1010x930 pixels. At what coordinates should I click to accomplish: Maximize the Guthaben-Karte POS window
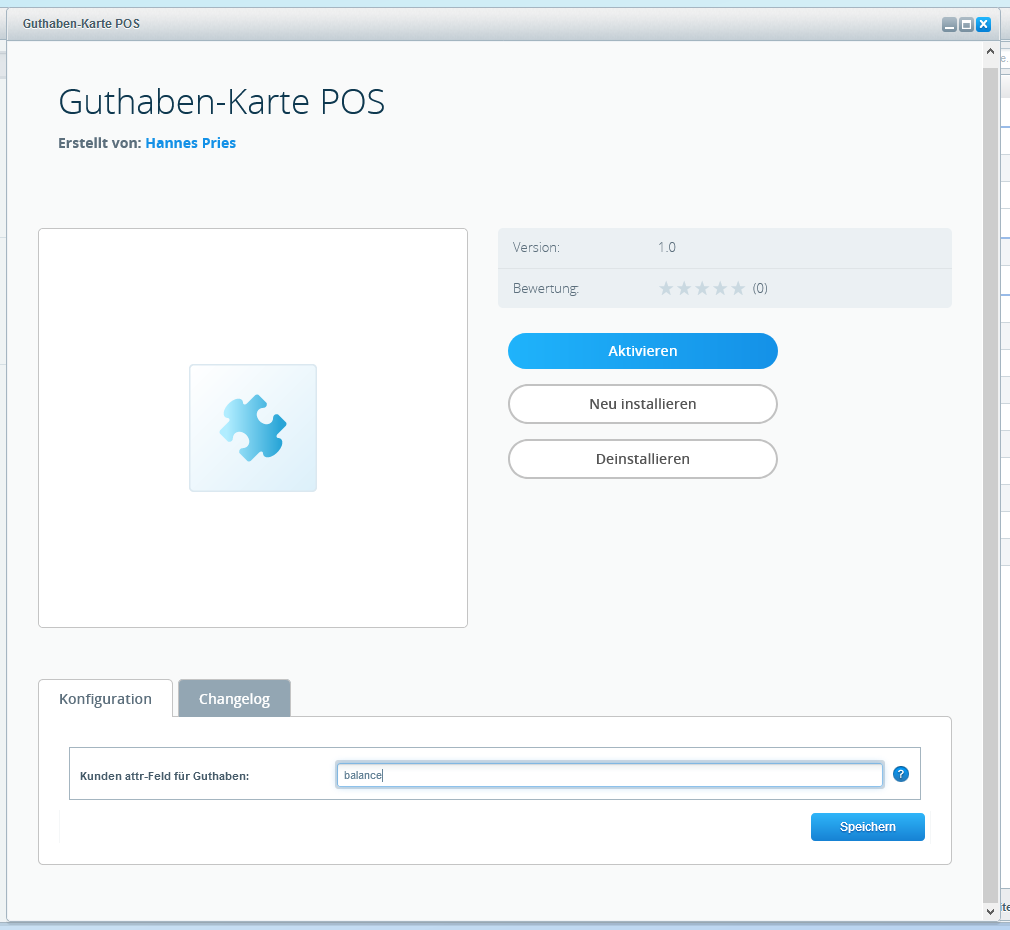click(966, 24)
